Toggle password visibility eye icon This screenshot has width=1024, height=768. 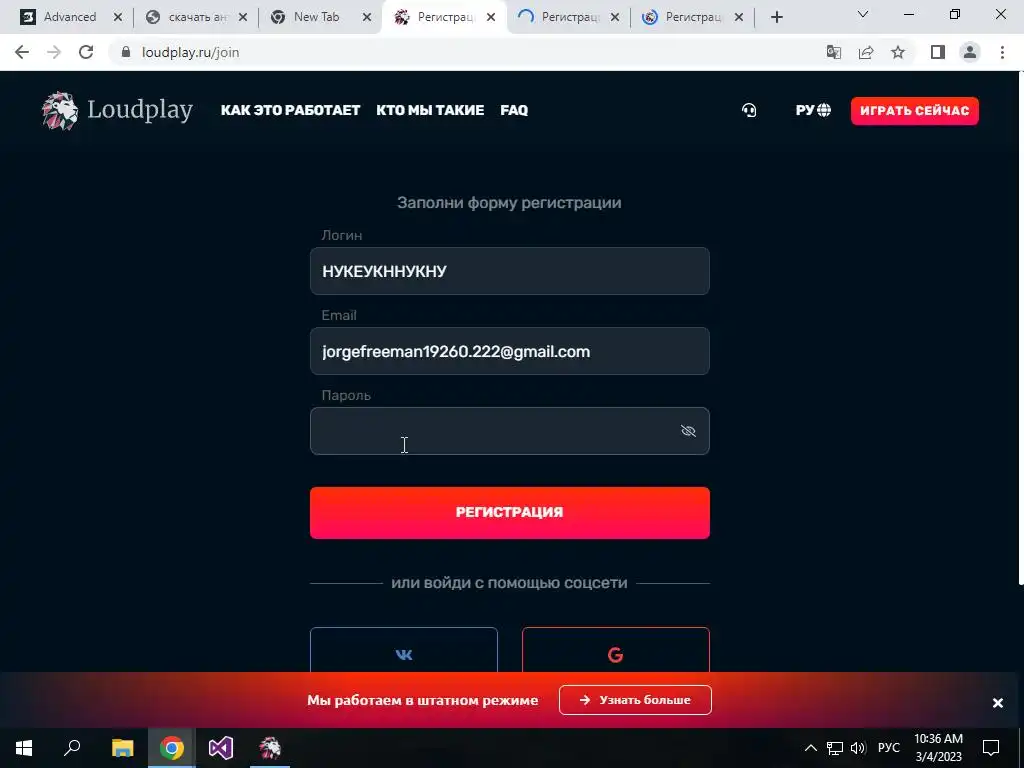(688, 431)
